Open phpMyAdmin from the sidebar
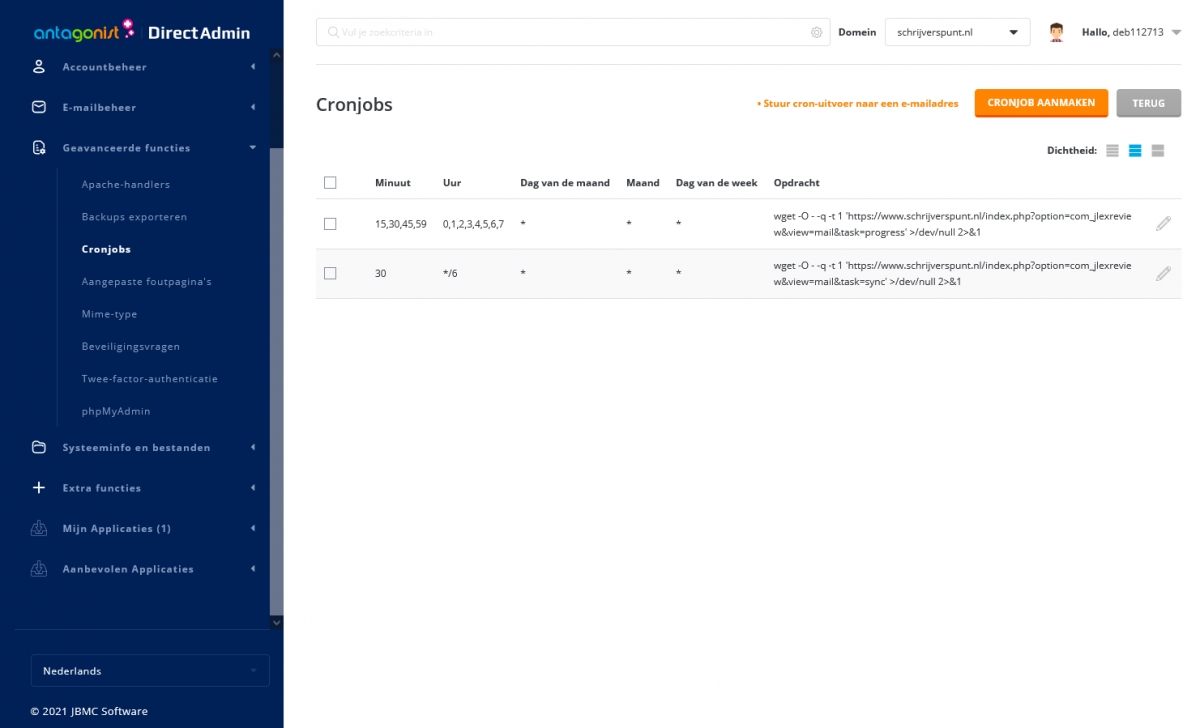Viewport: 1200px width, 728px height. pyautogui.click(x=116, y=411)
